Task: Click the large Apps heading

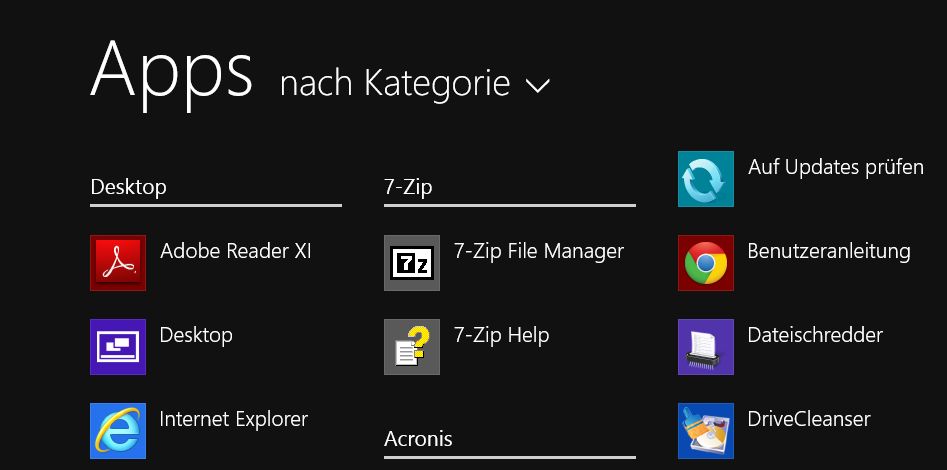Action: [172, 76]
